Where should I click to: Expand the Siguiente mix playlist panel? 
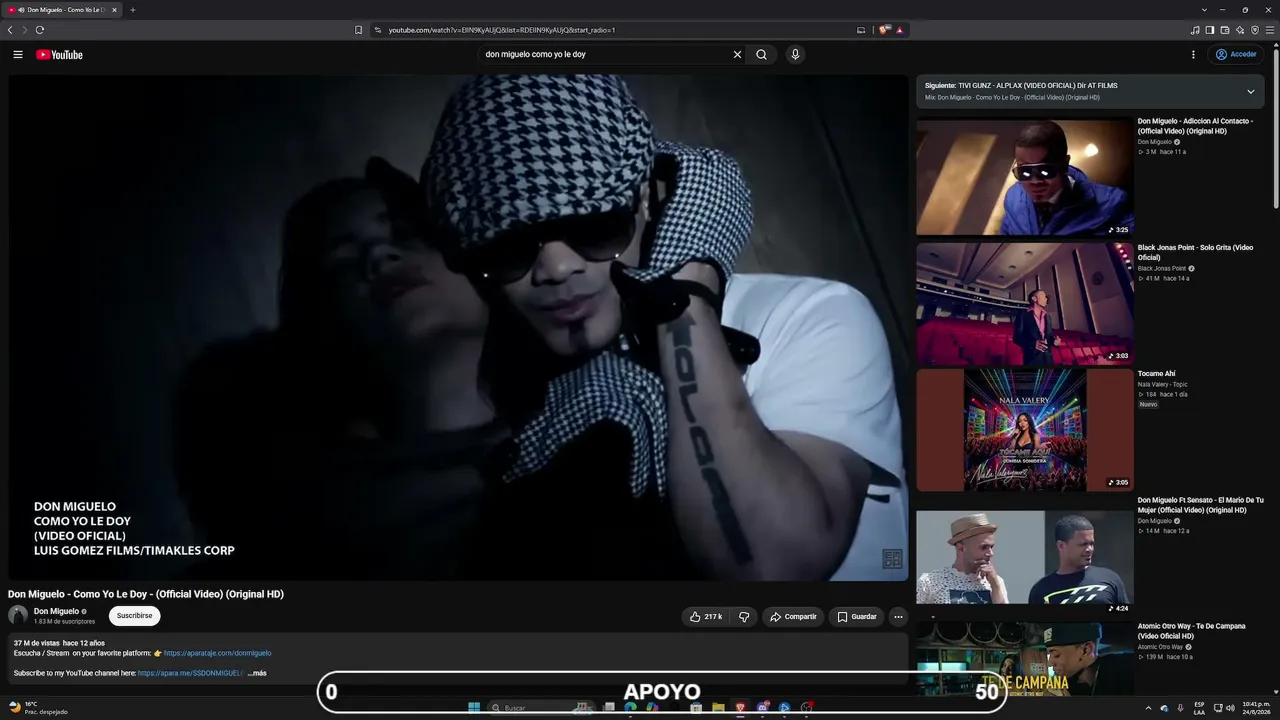pyautogui.click(x=1250, y=92)
